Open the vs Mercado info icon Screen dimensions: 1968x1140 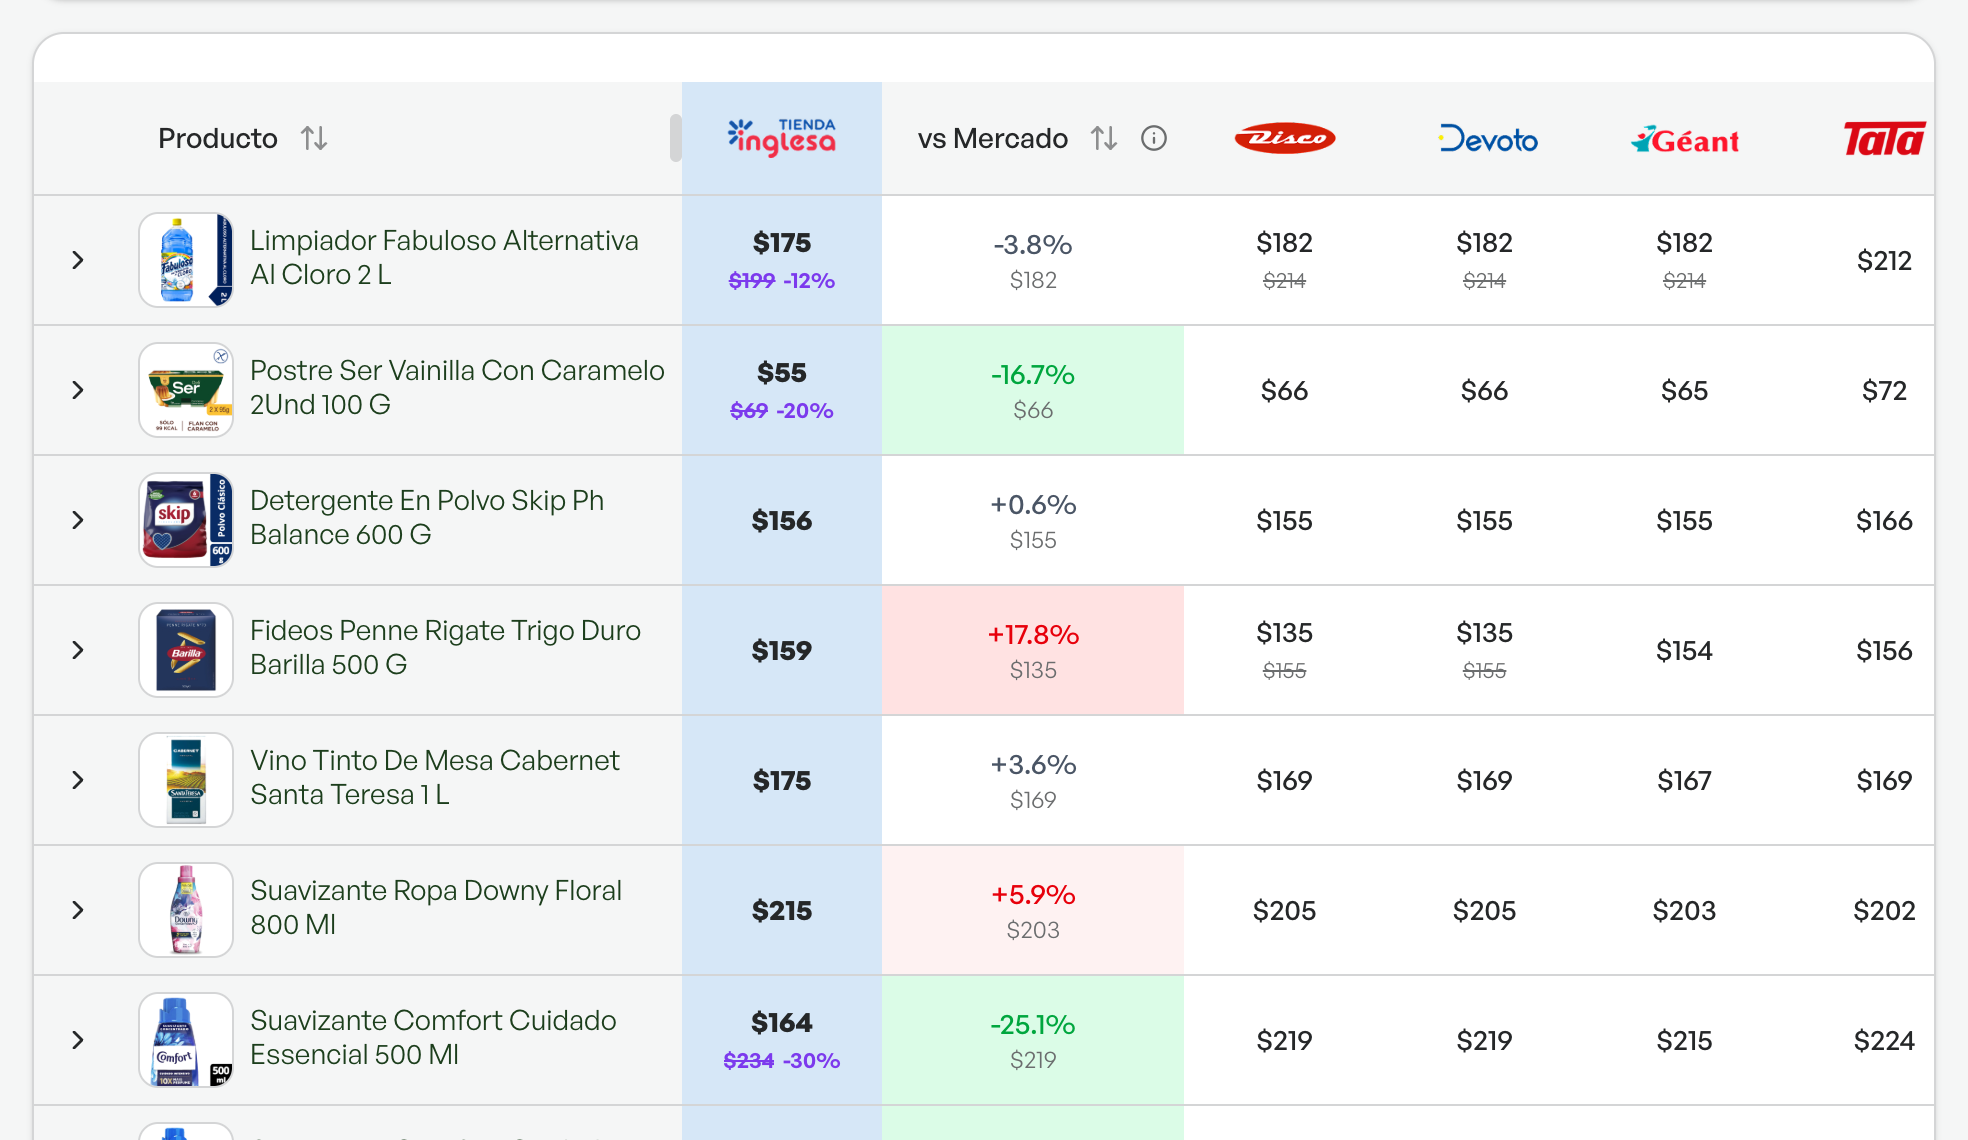[1154, 138]
